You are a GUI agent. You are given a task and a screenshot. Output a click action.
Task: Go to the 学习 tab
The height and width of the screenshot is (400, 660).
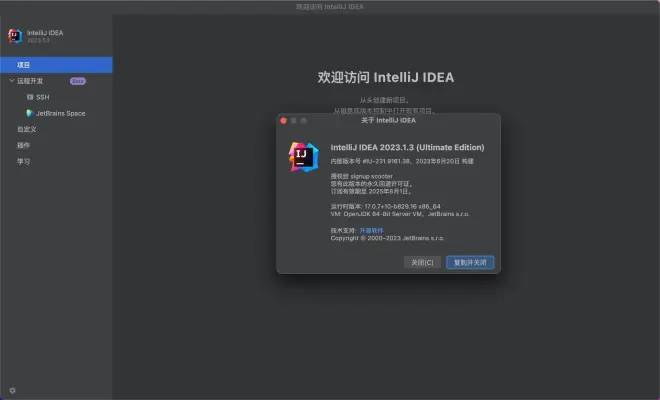click(23, 161)
